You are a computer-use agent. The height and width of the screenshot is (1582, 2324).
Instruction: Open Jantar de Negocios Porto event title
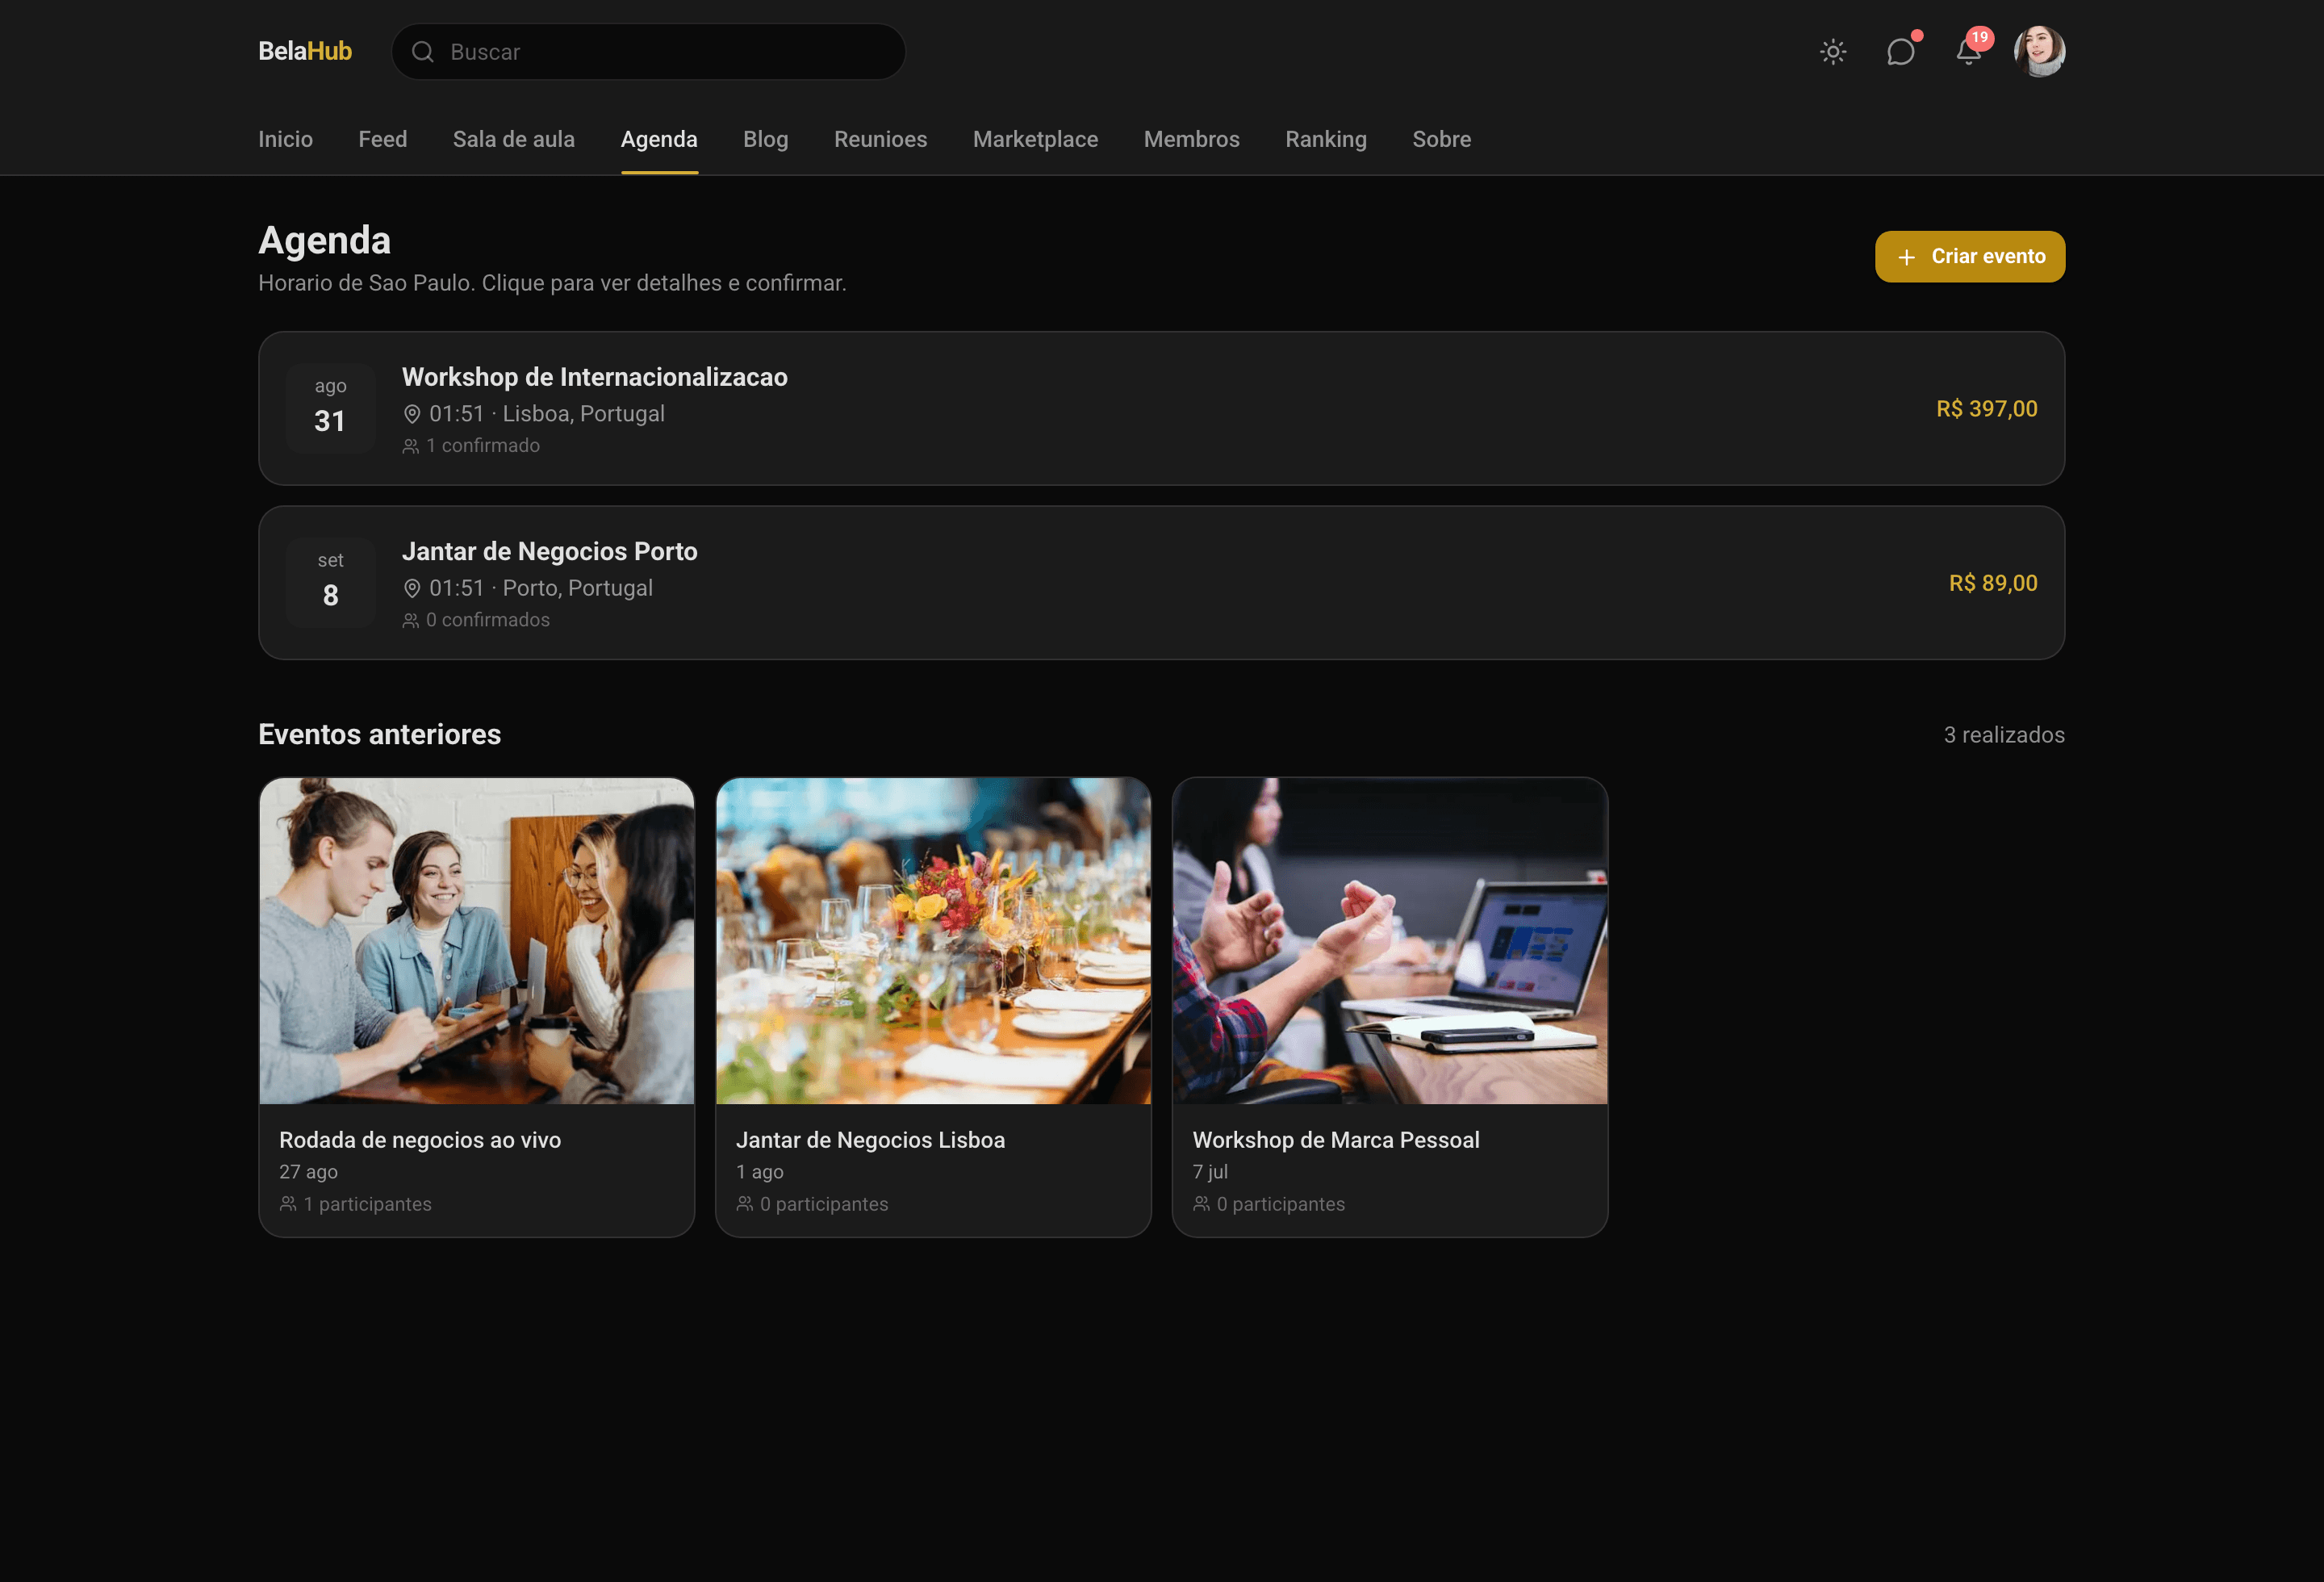550,552
